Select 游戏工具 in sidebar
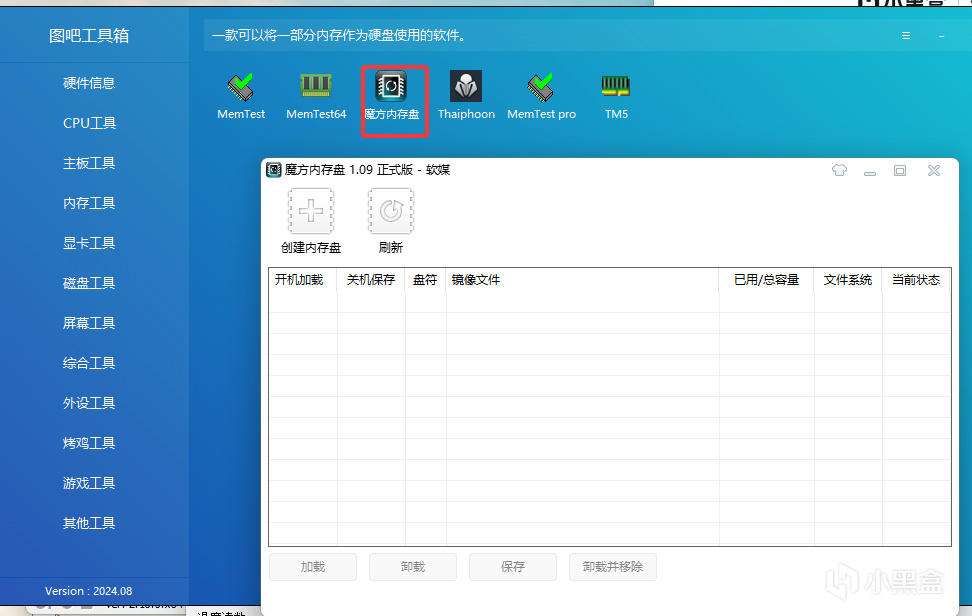972x616 pixels. coord(89,483)
